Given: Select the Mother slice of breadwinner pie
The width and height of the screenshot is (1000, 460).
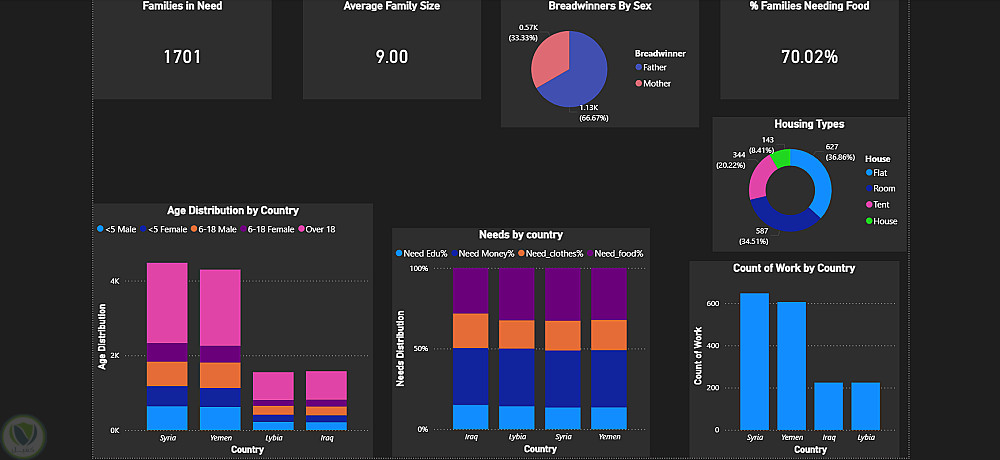Looking at the screenshot, I should coord(547,57).
